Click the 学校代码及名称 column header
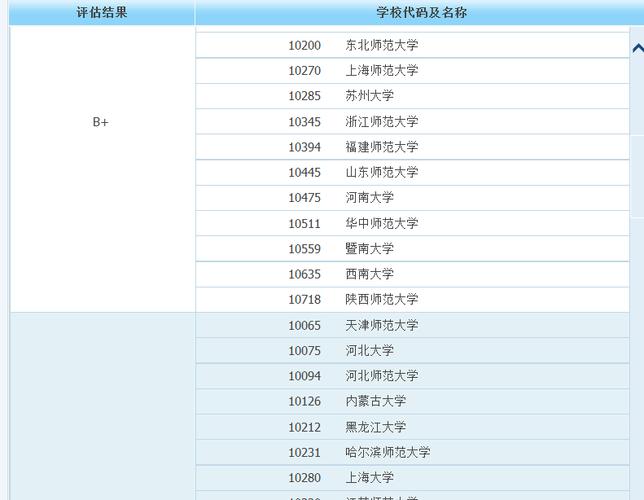Screen dimensions: 644x500 (421, 12)
